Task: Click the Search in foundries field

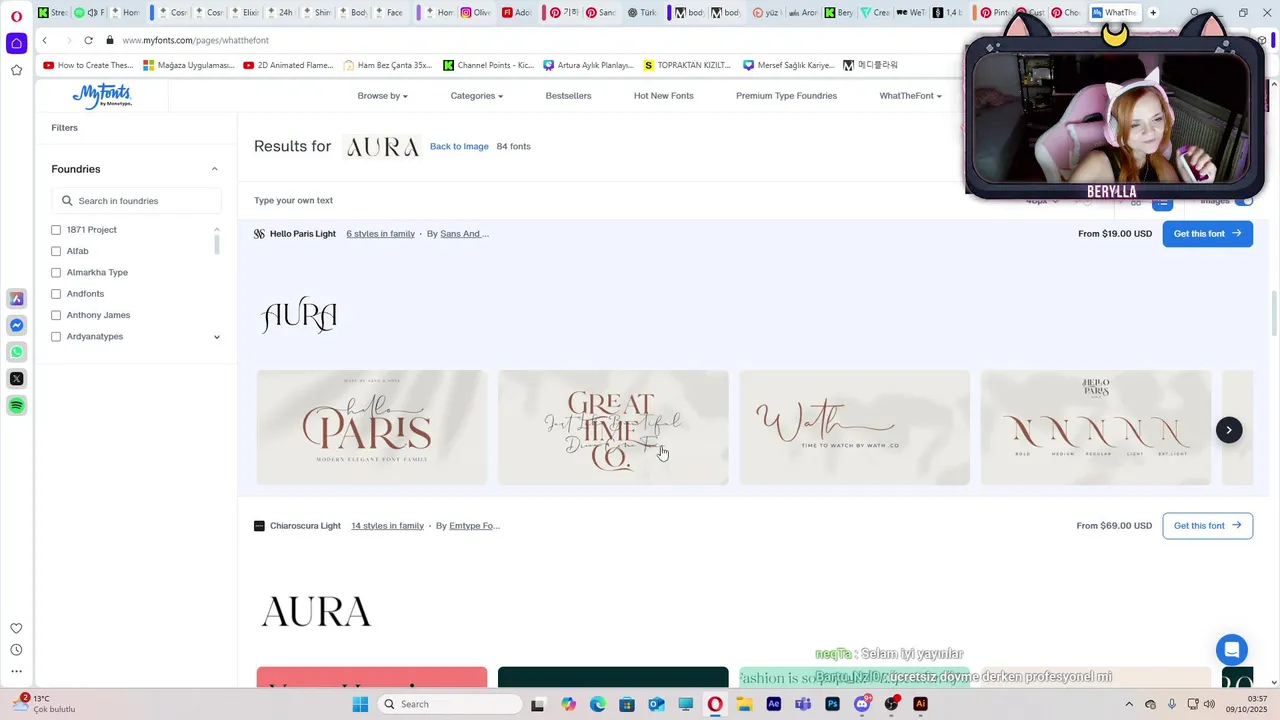Action: click(136, 201)
